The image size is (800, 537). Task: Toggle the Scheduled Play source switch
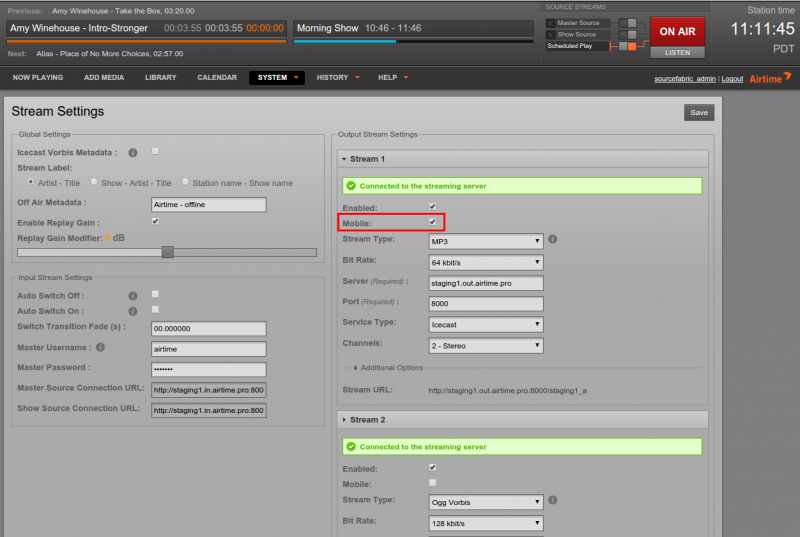tap(626, 46)
